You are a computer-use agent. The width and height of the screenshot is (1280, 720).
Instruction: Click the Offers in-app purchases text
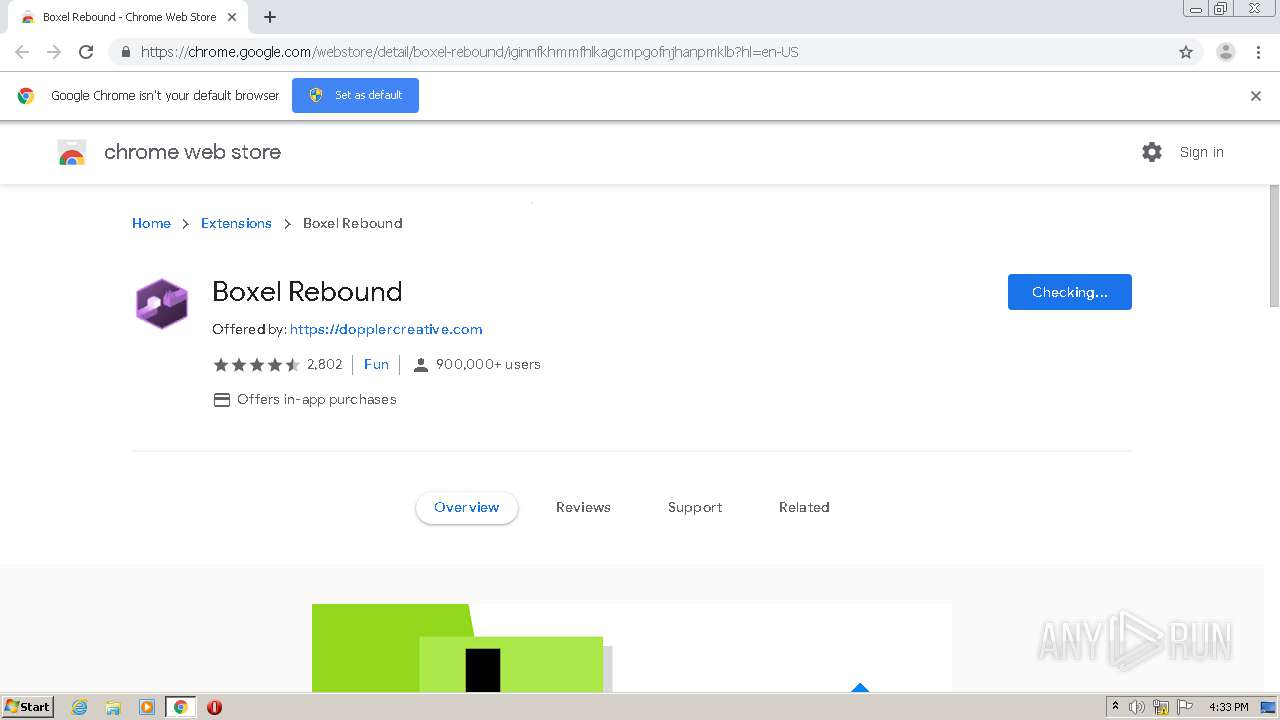(317, 400)
